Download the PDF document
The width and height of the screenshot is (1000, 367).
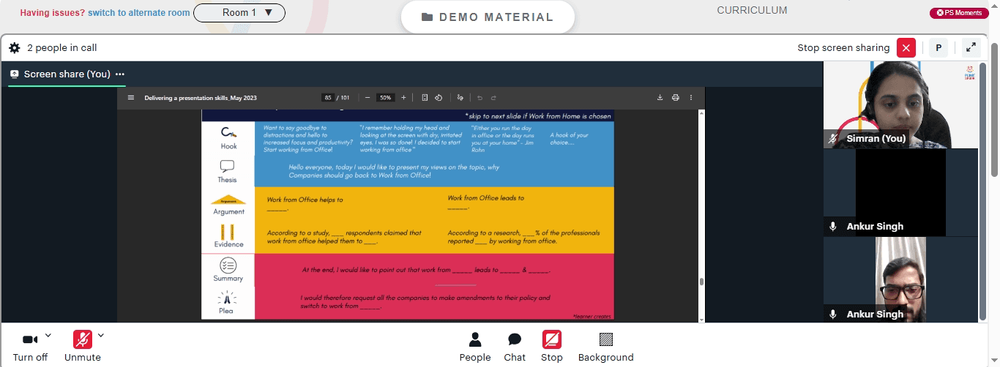coord(660,98)
